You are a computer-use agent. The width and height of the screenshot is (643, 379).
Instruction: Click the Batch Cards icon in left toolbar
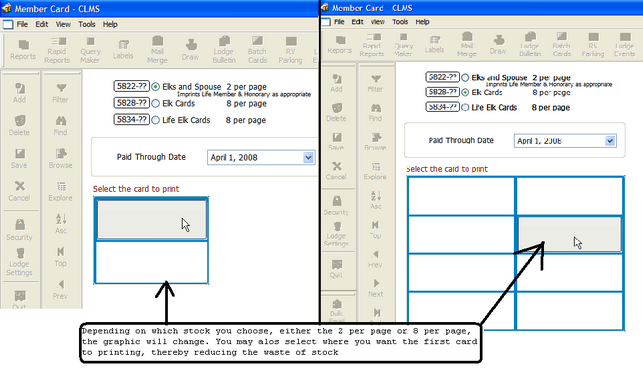click(x=257, y=50)
